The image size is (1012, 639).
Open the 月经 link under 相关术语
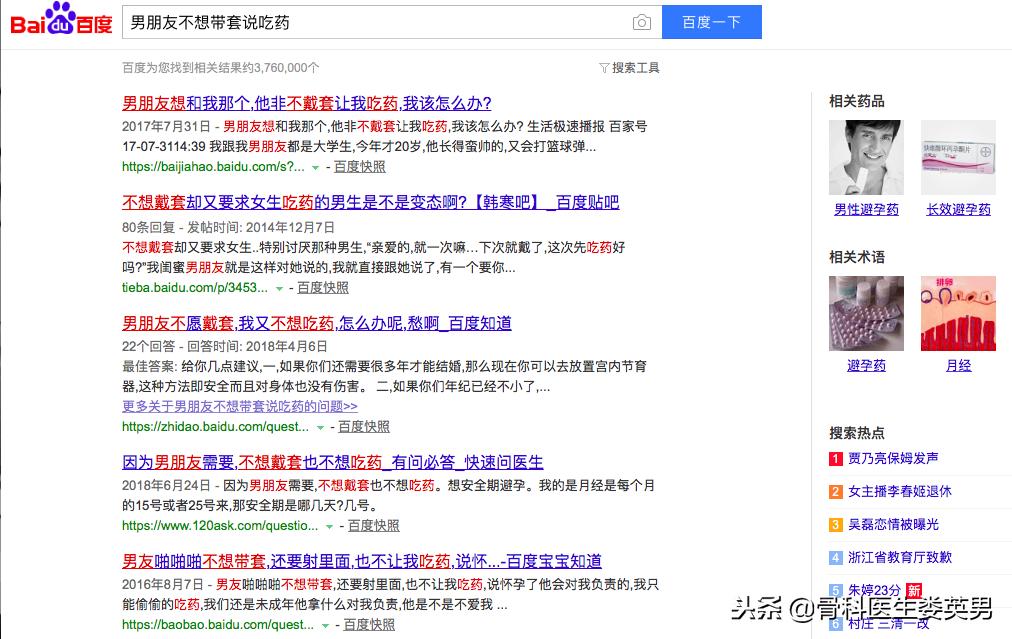point(957,365)
